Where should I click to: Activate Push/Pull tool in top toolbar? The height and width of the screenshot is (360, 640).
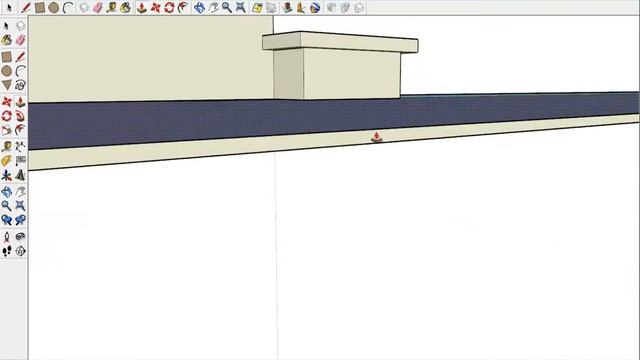(142, 7)
